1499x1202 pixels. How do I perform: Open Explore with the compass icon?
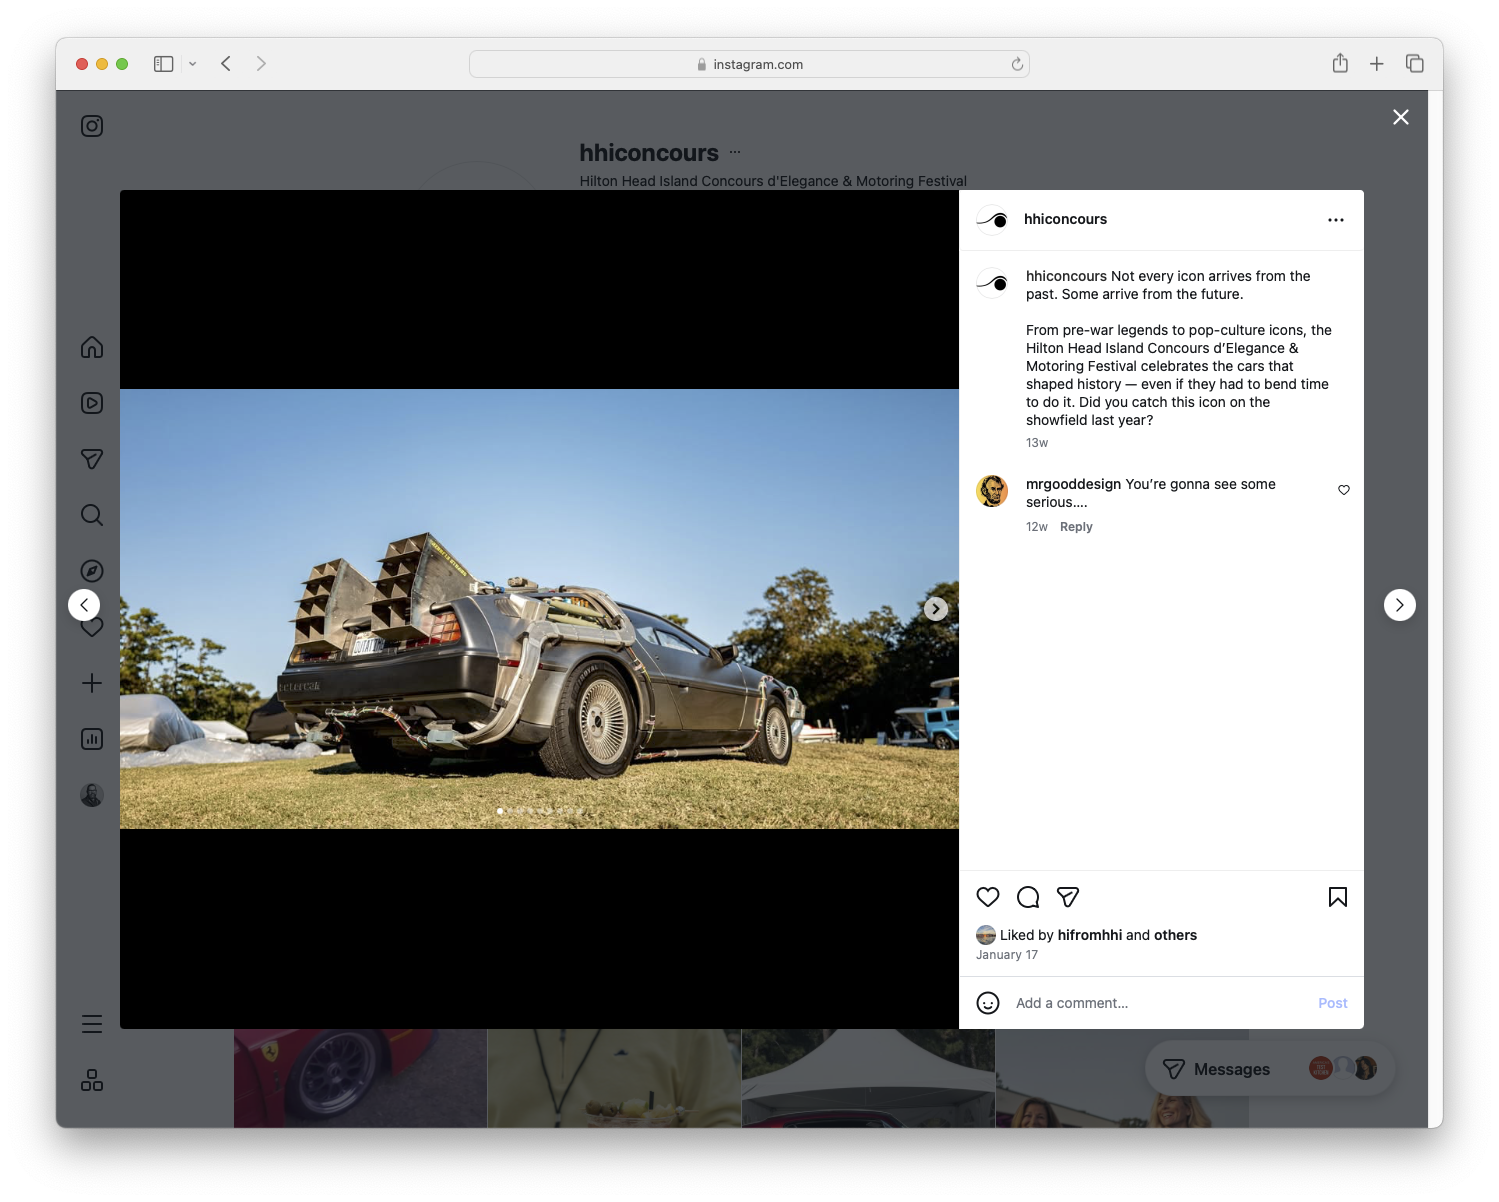point(92,570)
